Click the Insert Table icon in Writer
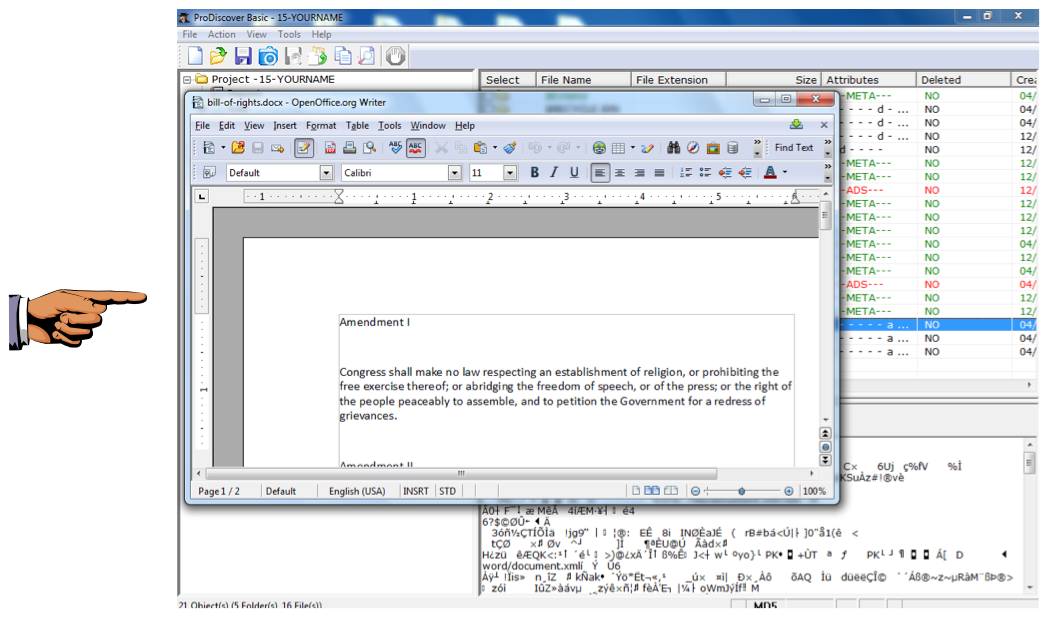1050x622 pixels. tap(618, 148)
